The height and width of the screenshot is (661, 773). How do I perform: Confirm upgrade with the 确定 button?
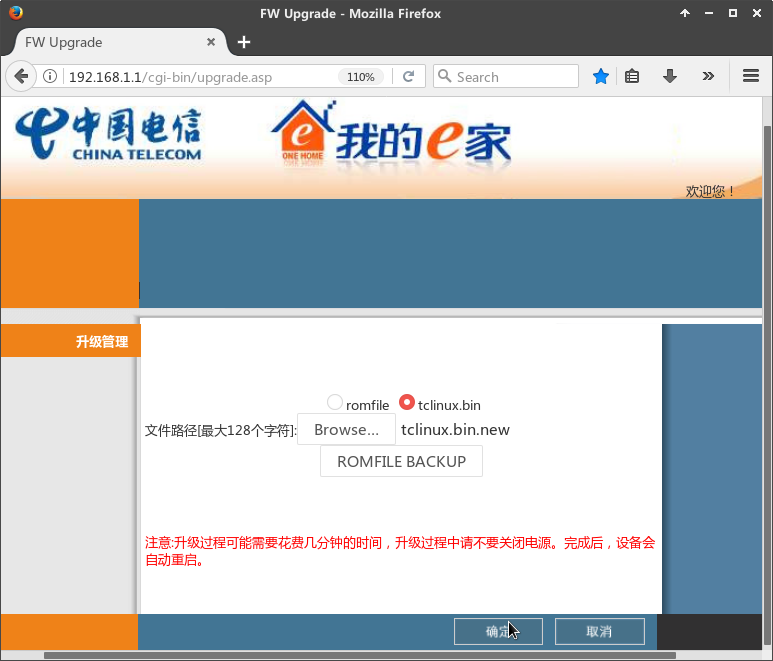click(498, 631)
